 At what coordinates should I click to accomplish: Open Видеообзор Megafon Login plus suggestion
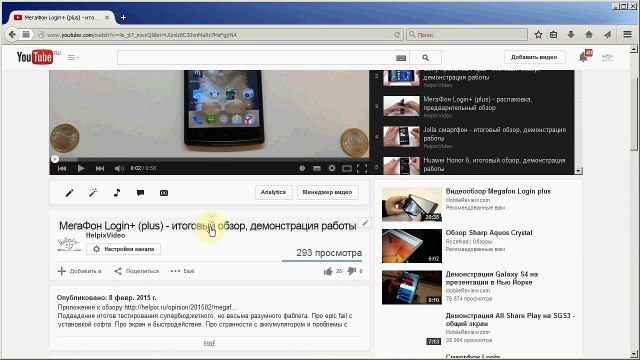[x=498, y=191]
